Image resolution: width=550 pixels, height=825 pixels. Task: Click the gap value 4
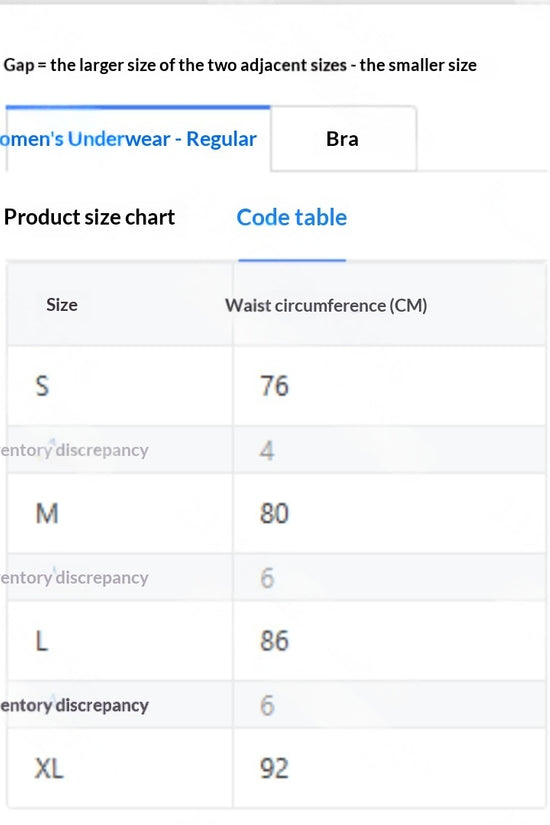267,451
